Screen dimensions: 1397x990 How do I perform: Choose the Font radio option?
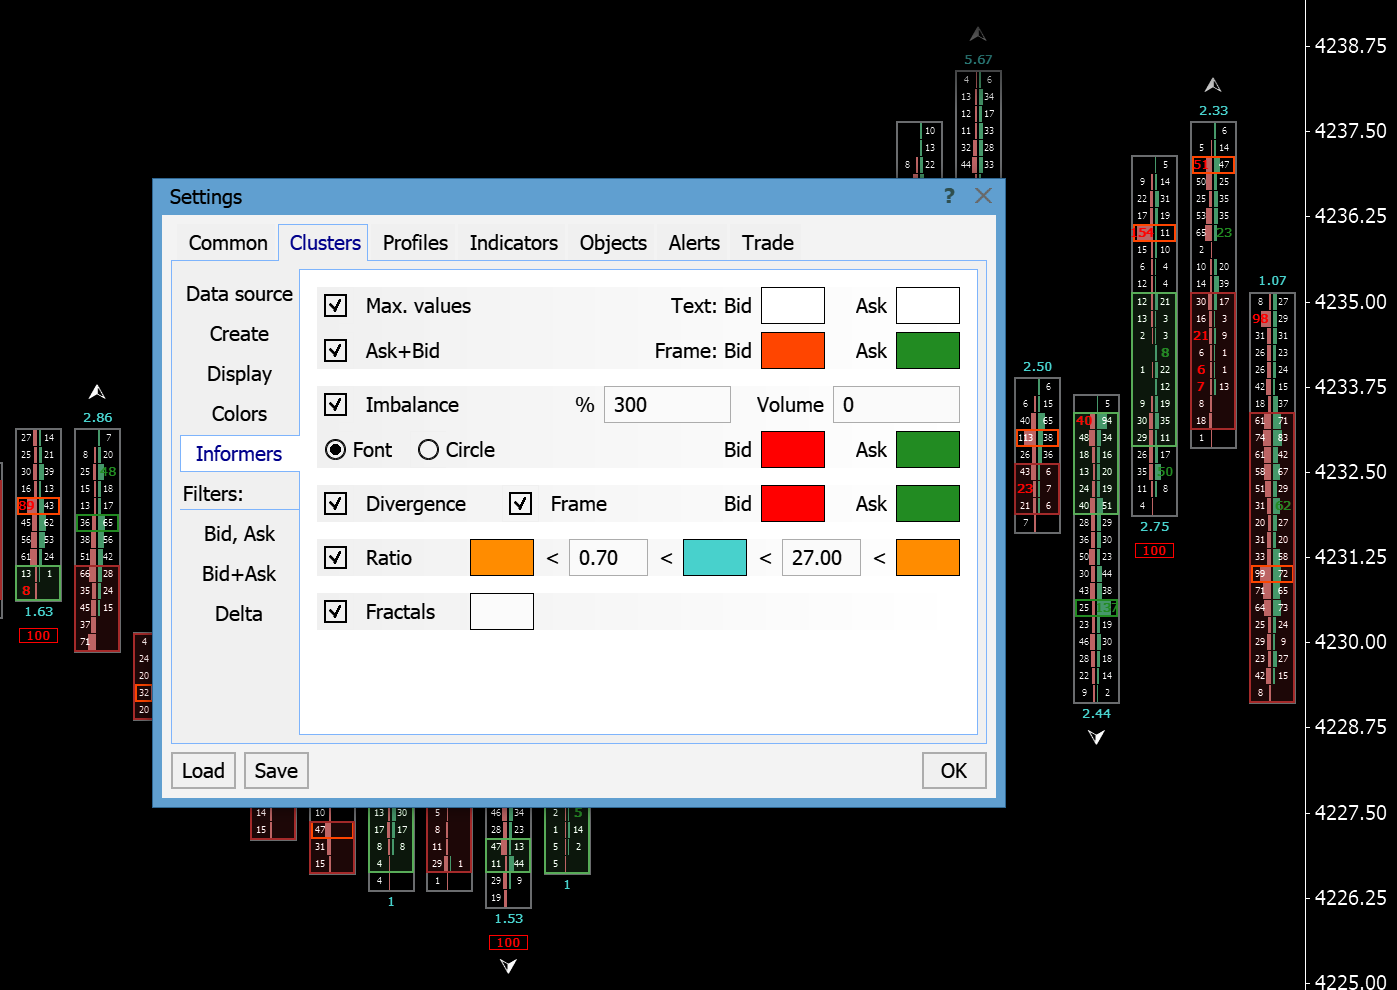336,450
